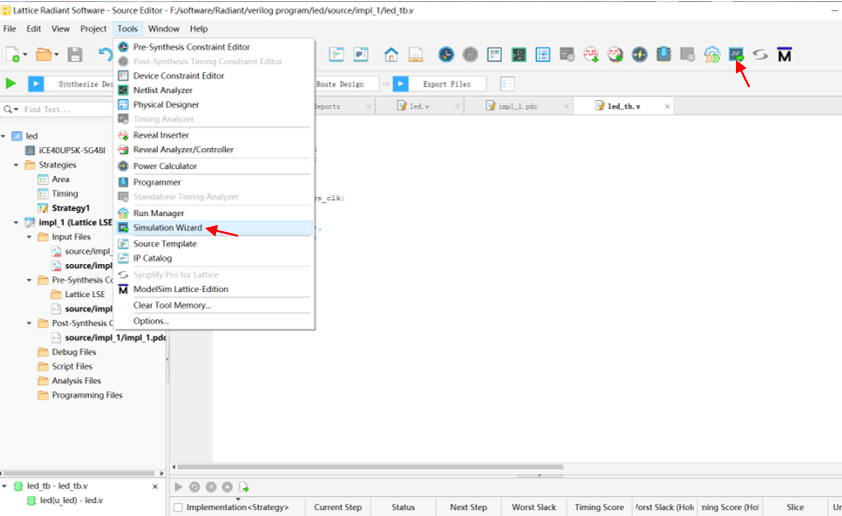This screenshot has width=842, height=516.
Task: Collapse the Input Files folder
Action: (29, 237)
